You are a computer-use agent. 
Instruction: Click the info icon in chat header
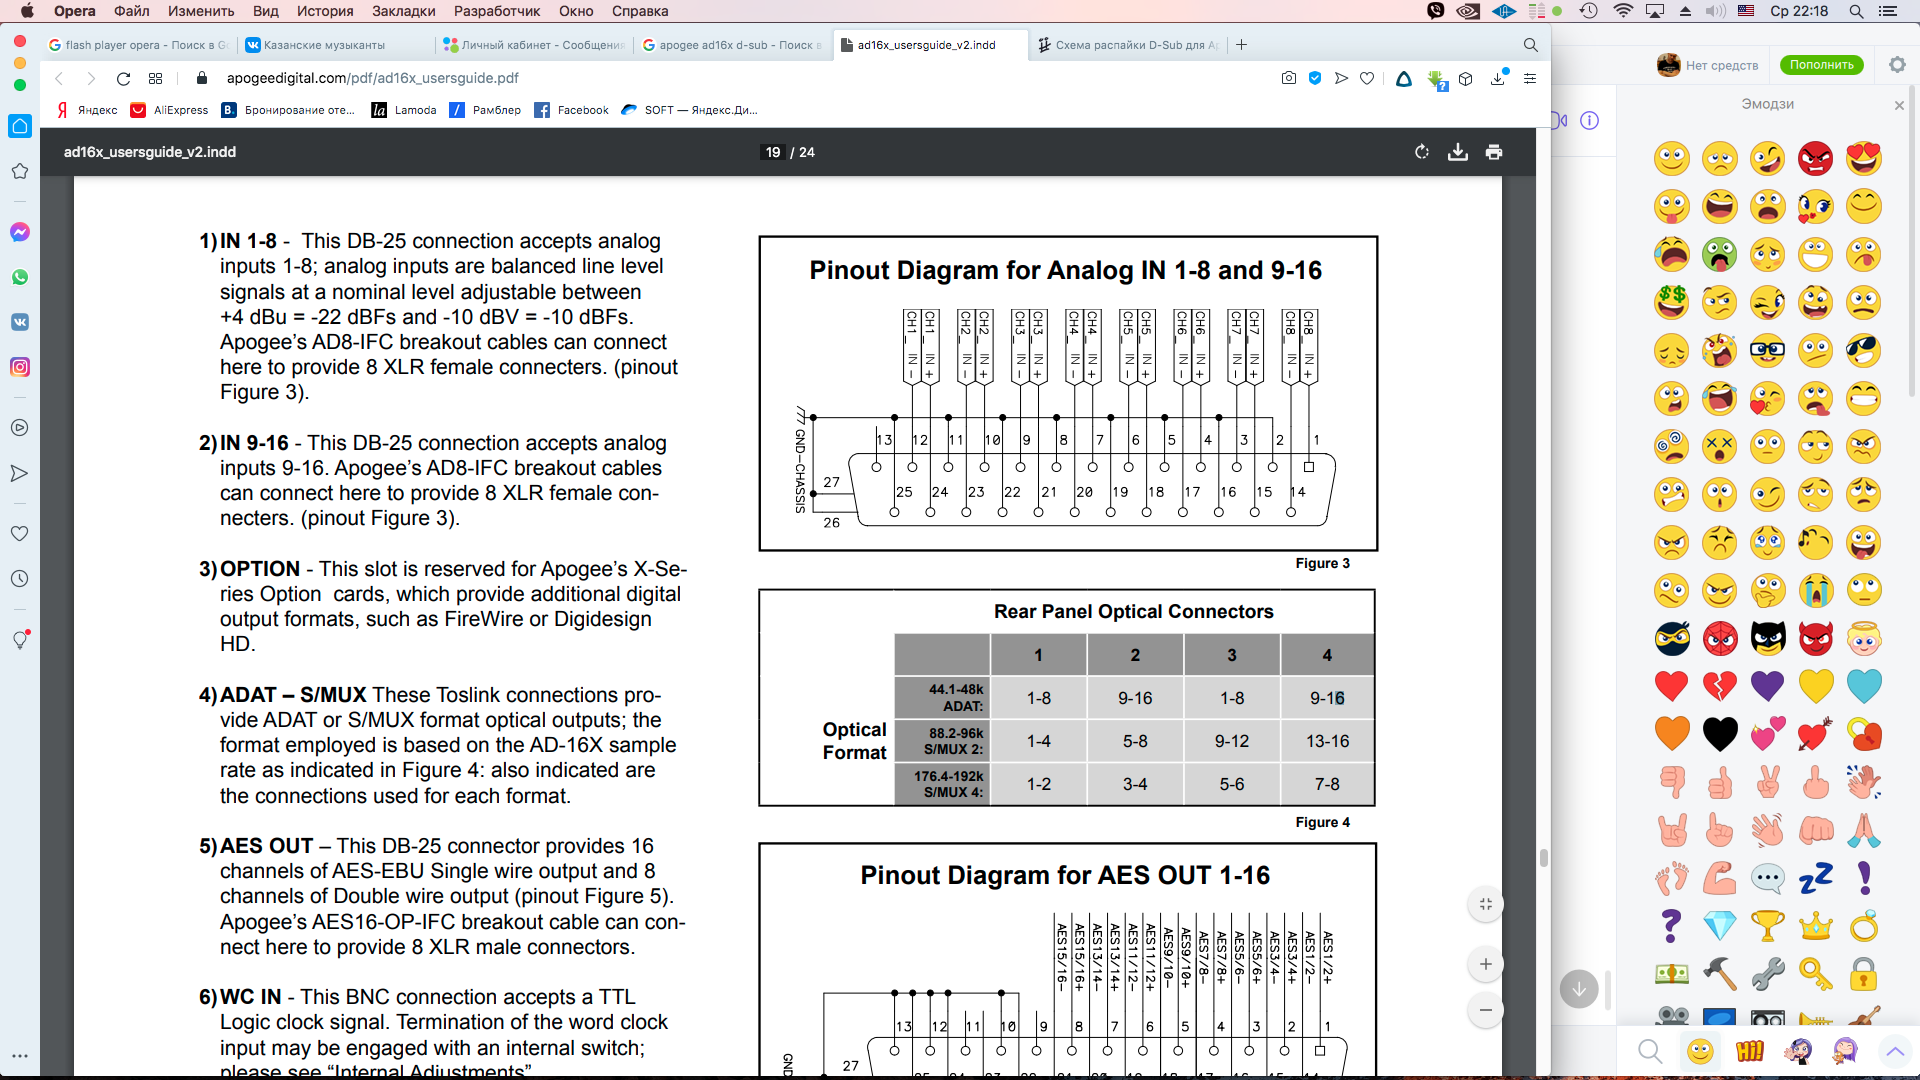click(x=1589, y=120)
